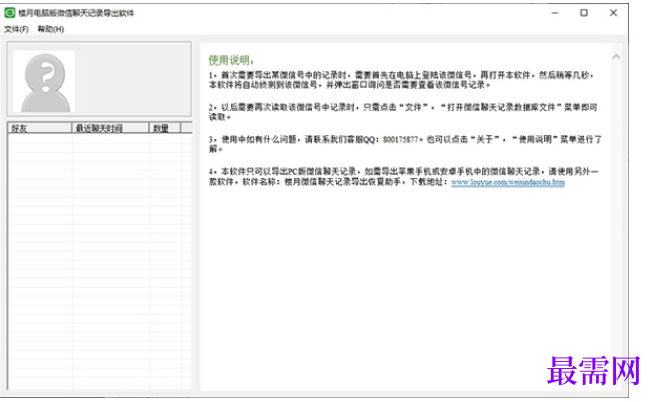The image size is (659, 402).
Task: Maximize the application window
Action: pyautogui.click(x=584, y=13)
